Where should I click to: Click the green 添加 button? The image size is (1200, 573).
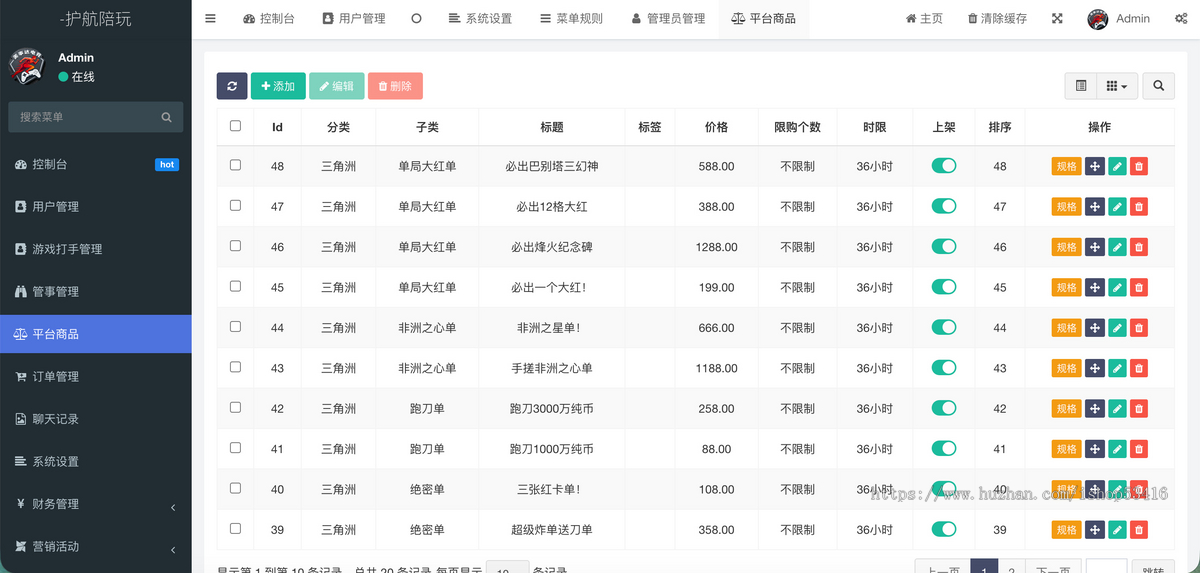(278, 86)
